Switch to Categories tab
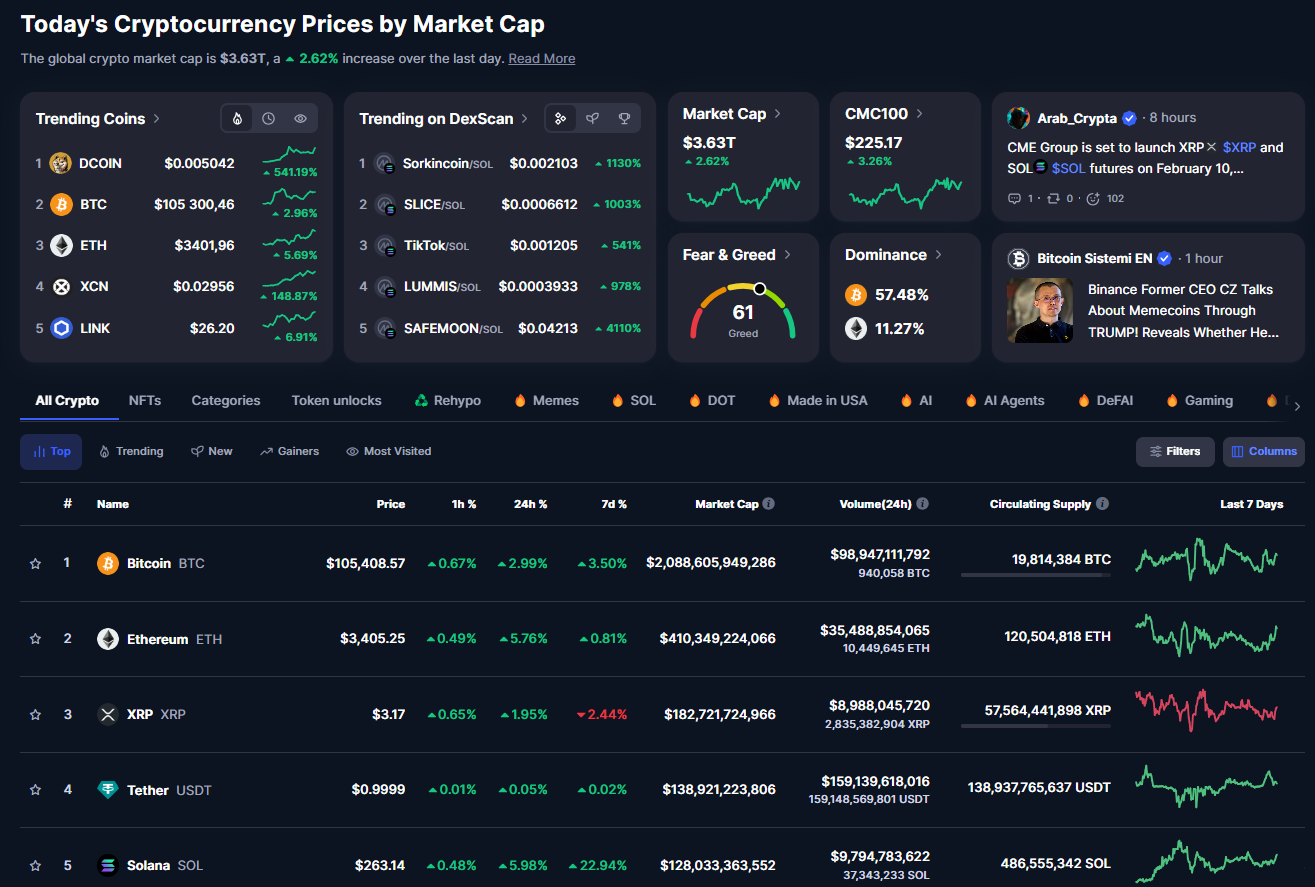 [226, 400]
